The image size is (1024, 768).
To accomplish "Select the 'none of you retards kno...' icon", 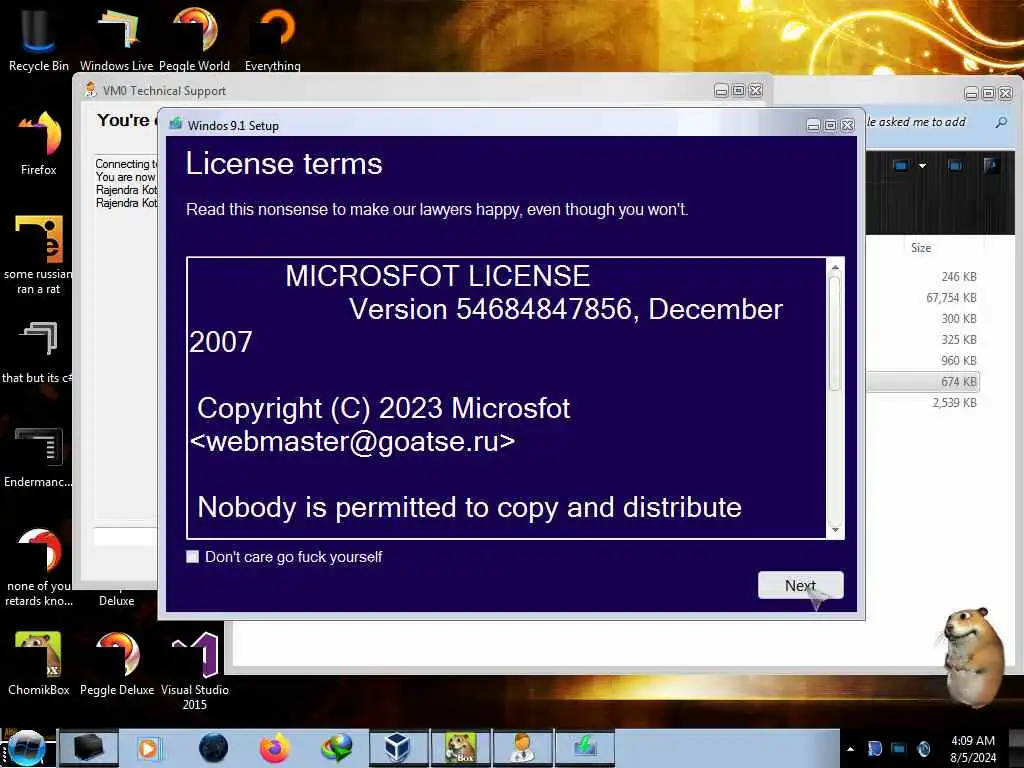I will 39,568.
